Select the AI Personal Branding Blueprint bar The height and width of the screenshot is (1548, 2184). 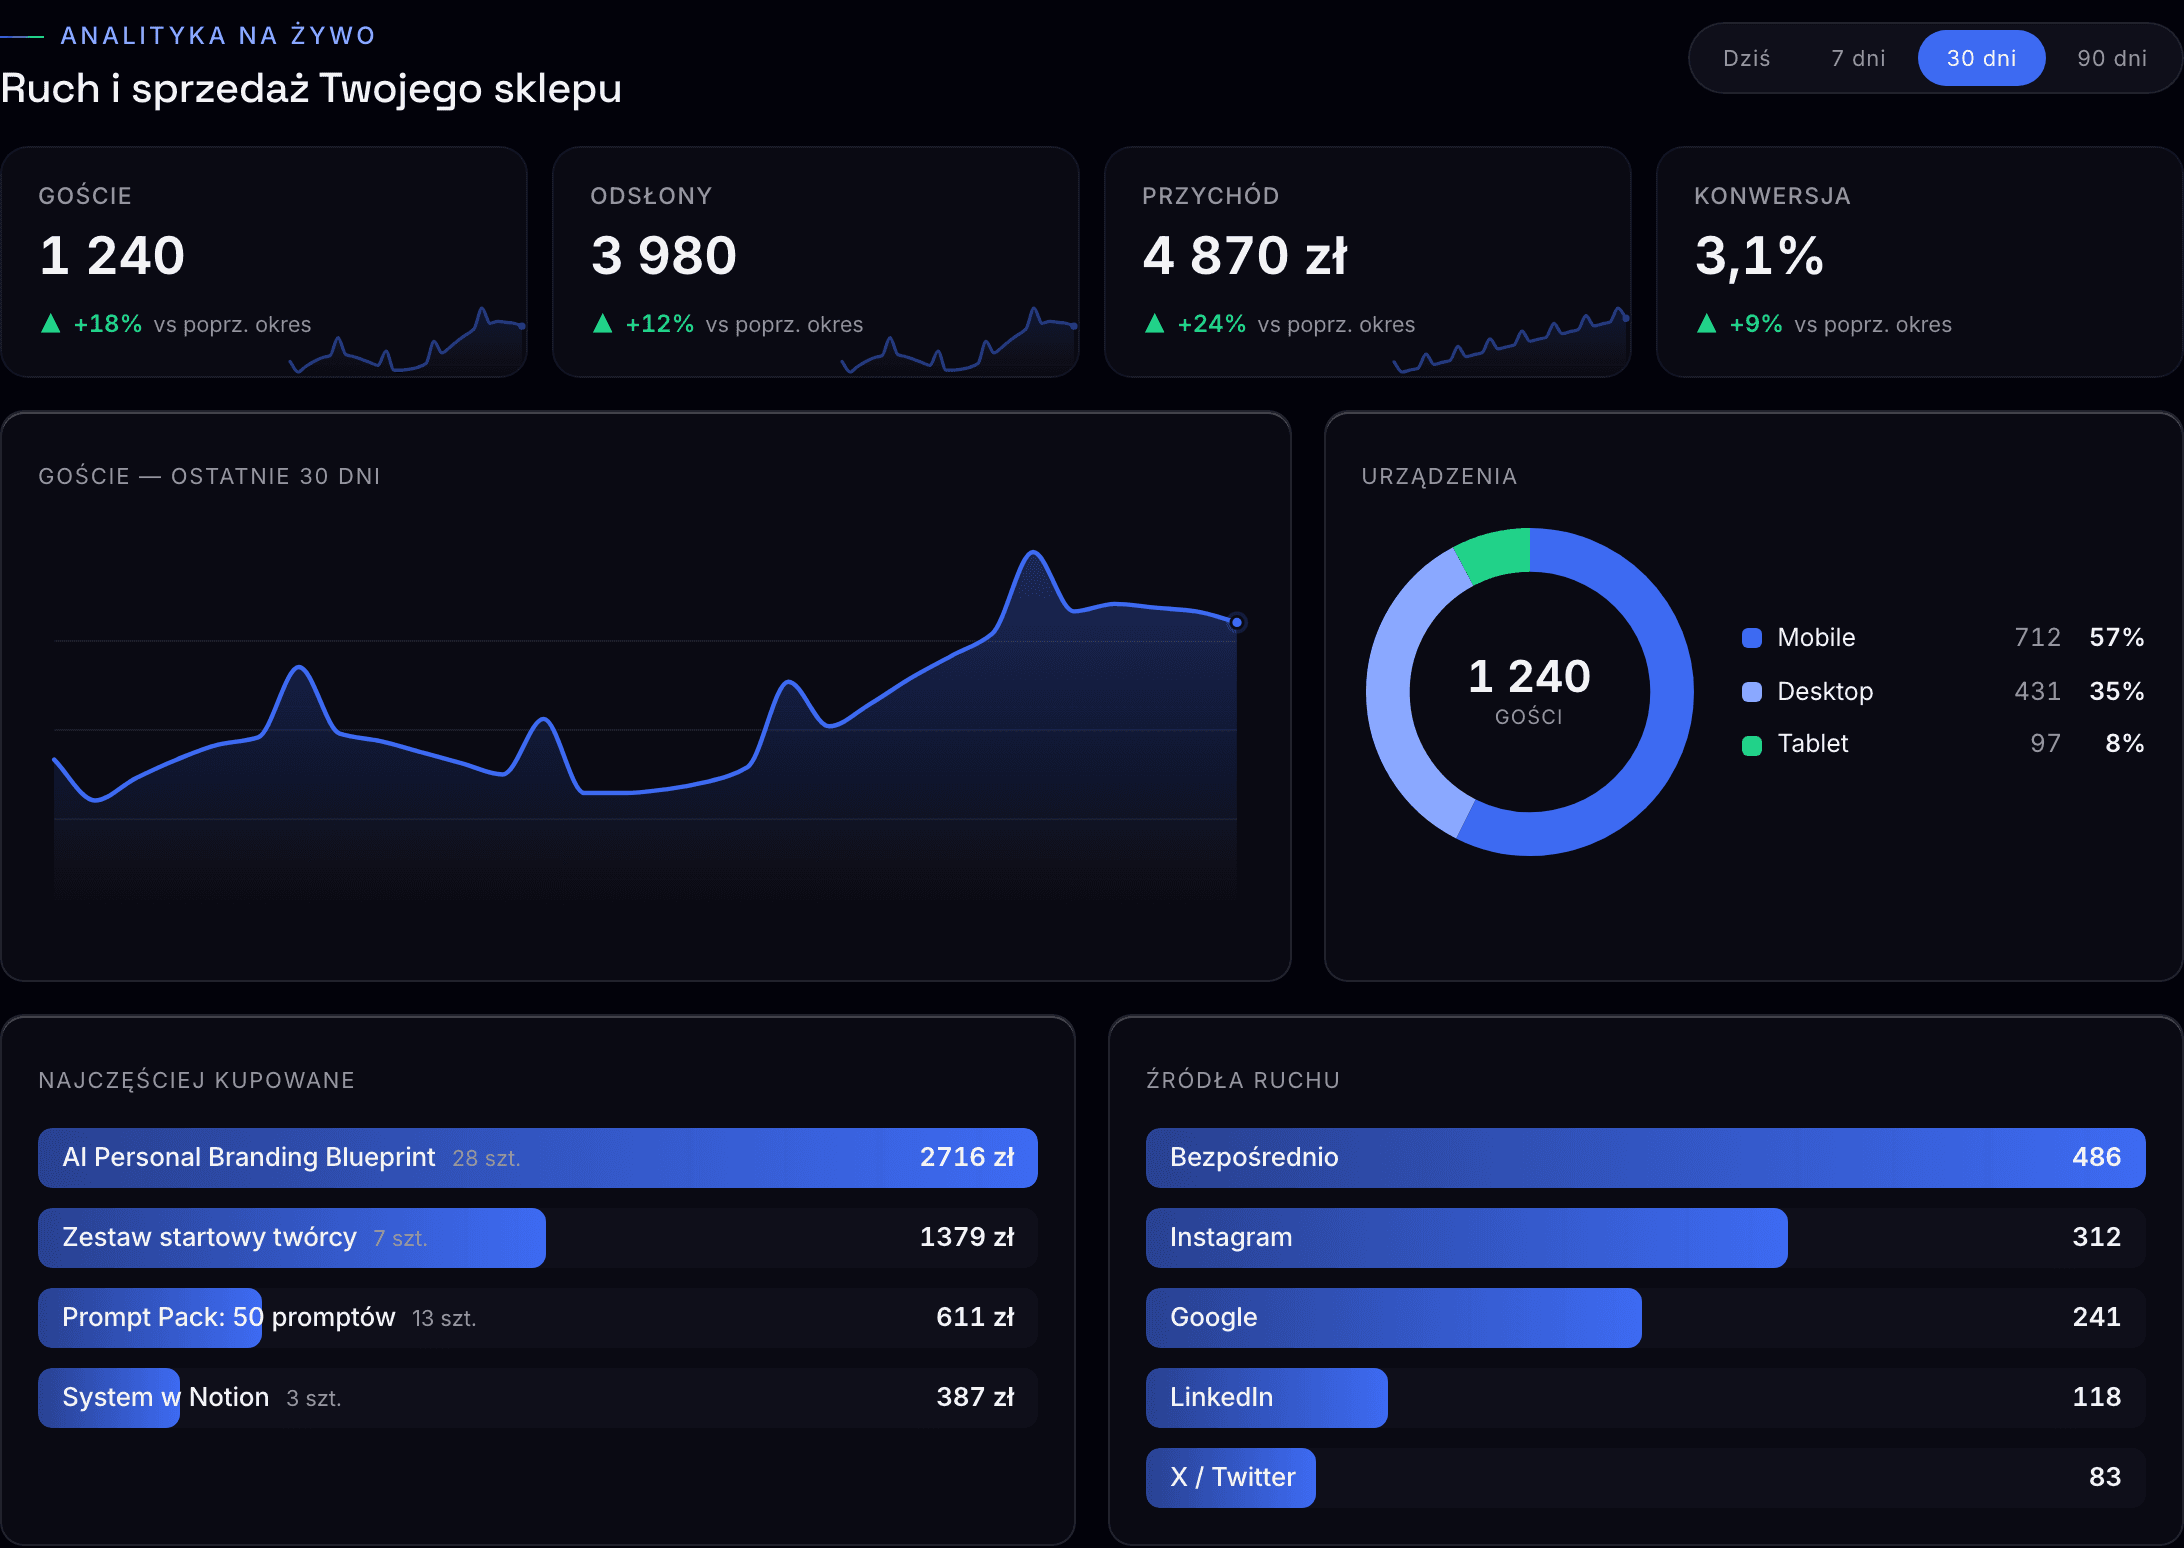538,1158
